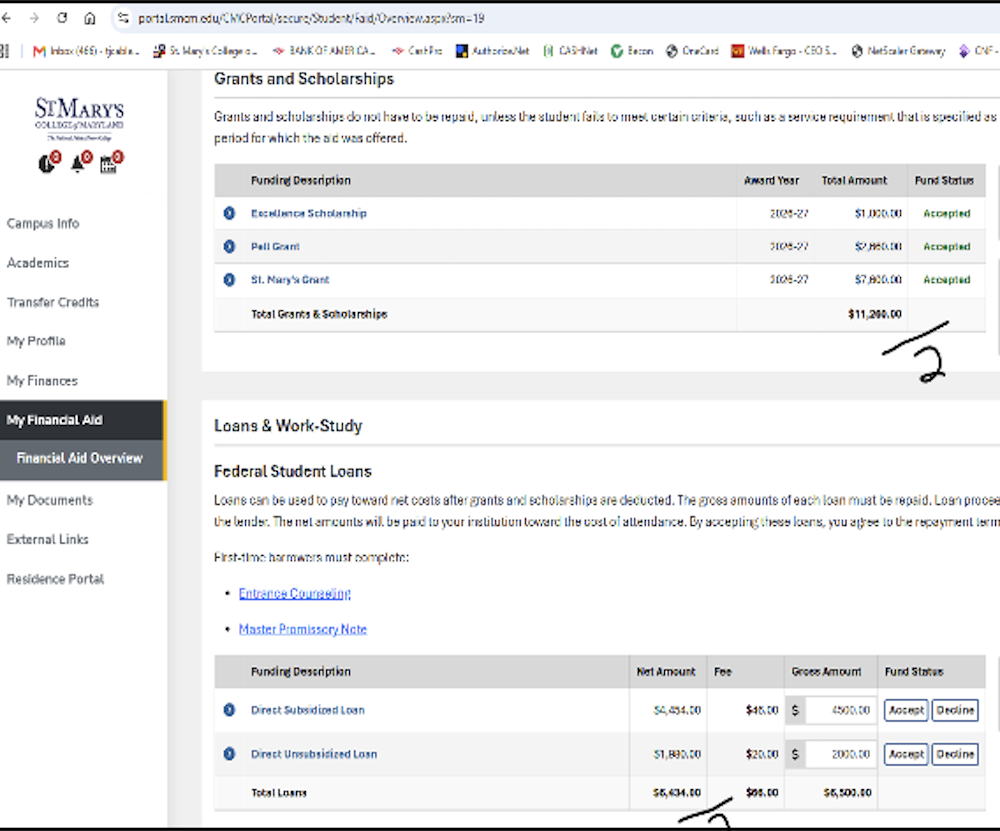Open the Wells Fargo CEO bookmark
Screen dimensions: 1000x831
click(x=783, y=51)
